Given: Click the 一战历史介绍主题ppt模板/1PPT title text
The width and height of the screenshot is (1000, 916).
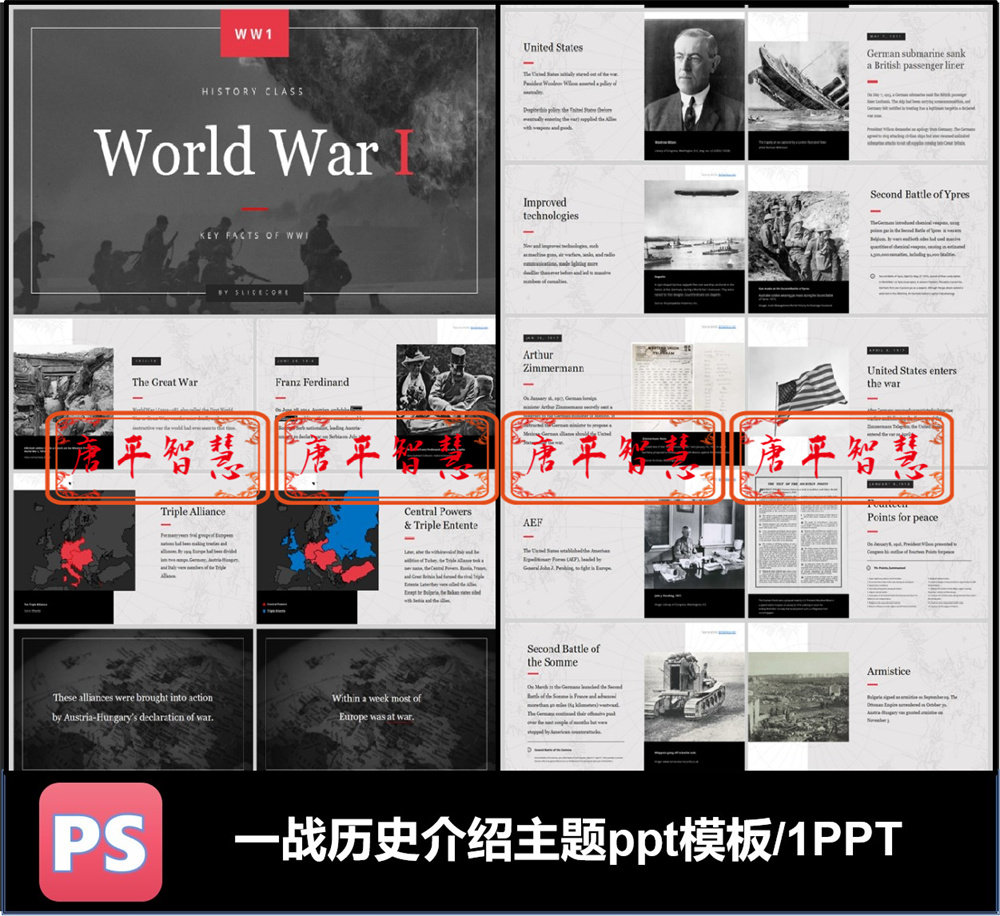Looking at the screenshot, I should click(568, 839).
